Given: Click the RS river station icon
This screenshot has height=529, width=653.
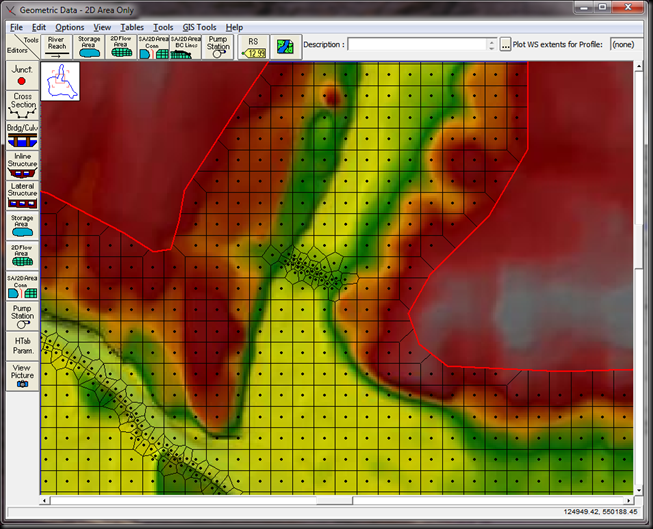Looking at the screenshot, I should (x=253, y=47).
